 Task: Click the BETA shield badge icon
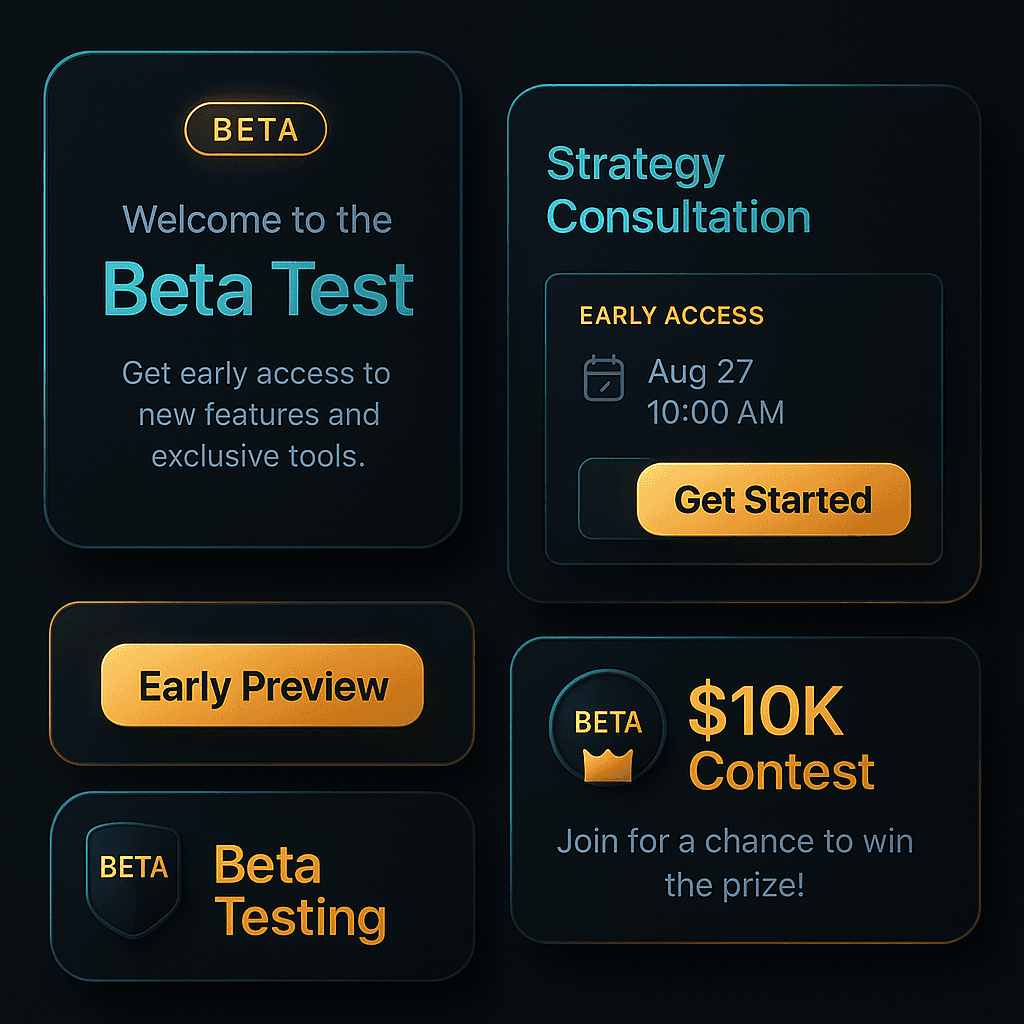tap(133, 879)
